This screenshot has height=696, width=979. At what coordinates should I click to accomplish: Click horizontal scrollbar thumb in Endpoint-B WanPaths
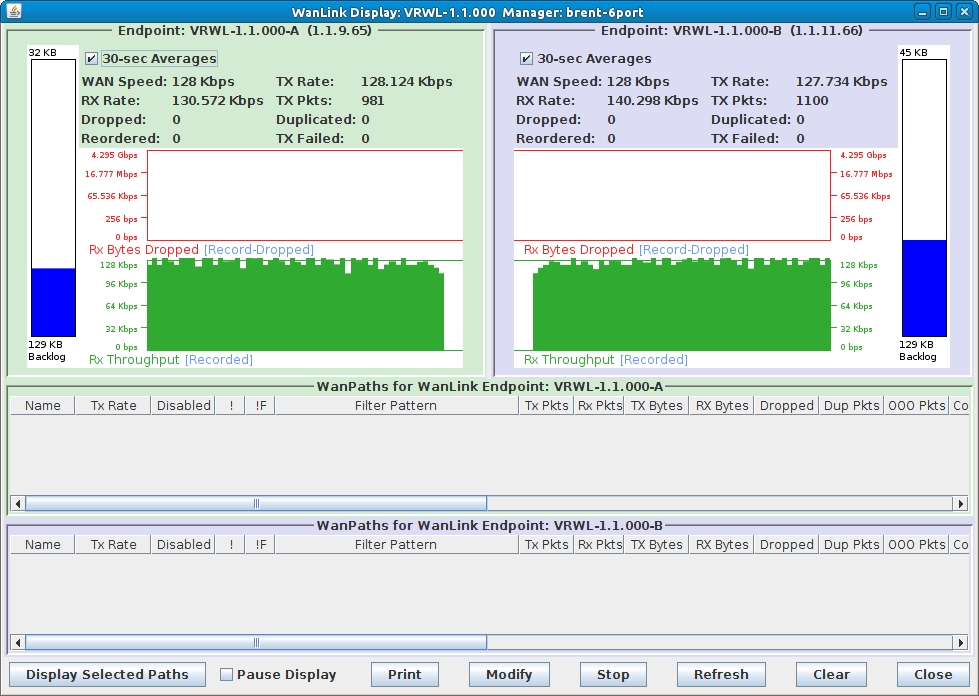pyautogui.click(x=256, y=642)
